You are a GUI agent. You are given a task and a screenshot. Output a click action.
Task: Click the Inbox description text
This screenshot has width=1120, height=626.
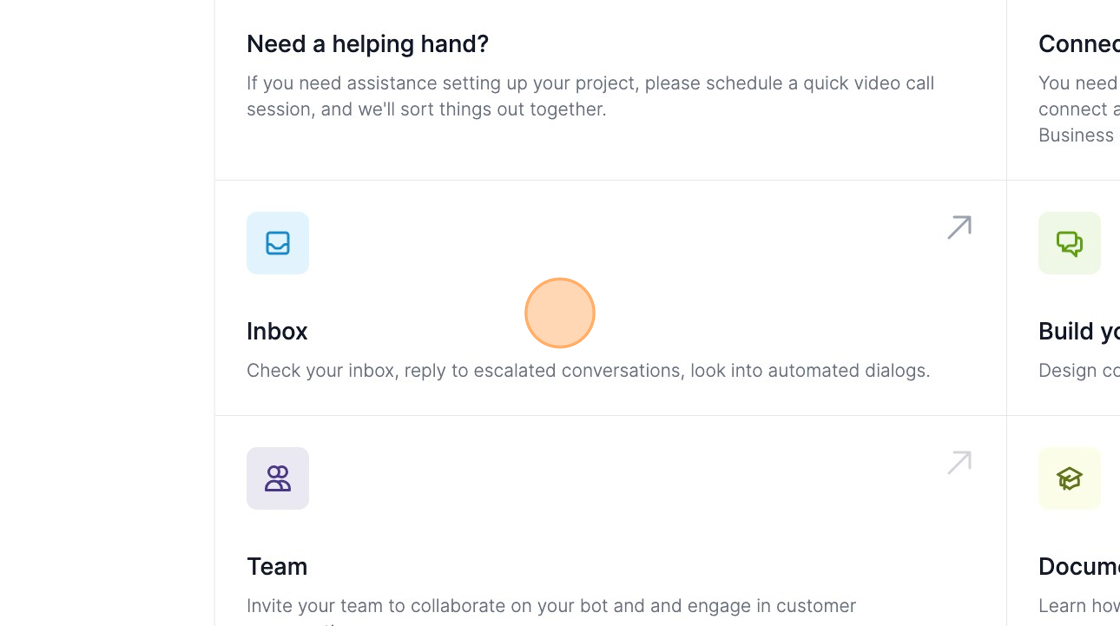coord(589,370)
